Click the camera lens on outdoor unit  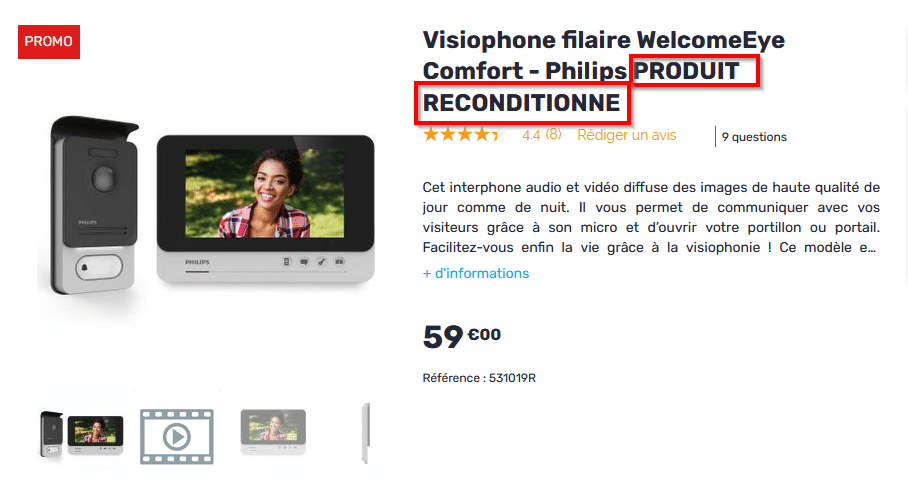[x=104, y=178]
